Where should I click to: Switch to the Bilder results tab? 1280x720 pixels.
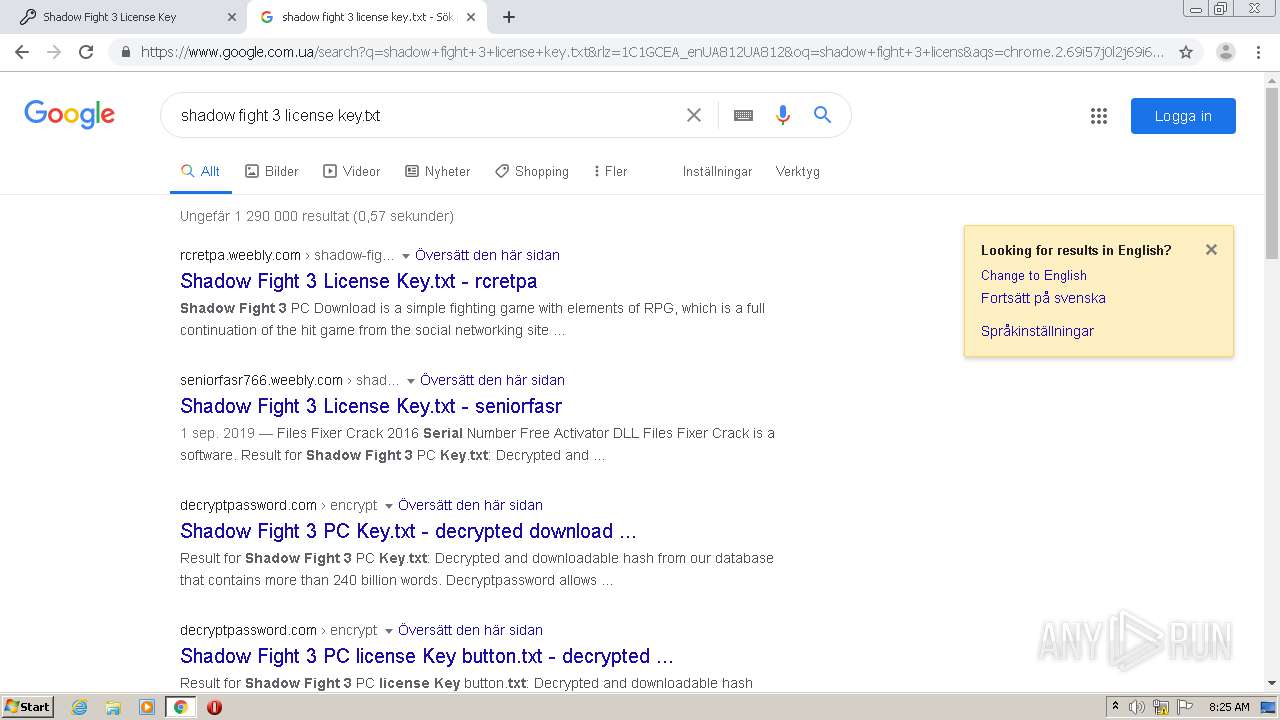(x=272, y=171)
